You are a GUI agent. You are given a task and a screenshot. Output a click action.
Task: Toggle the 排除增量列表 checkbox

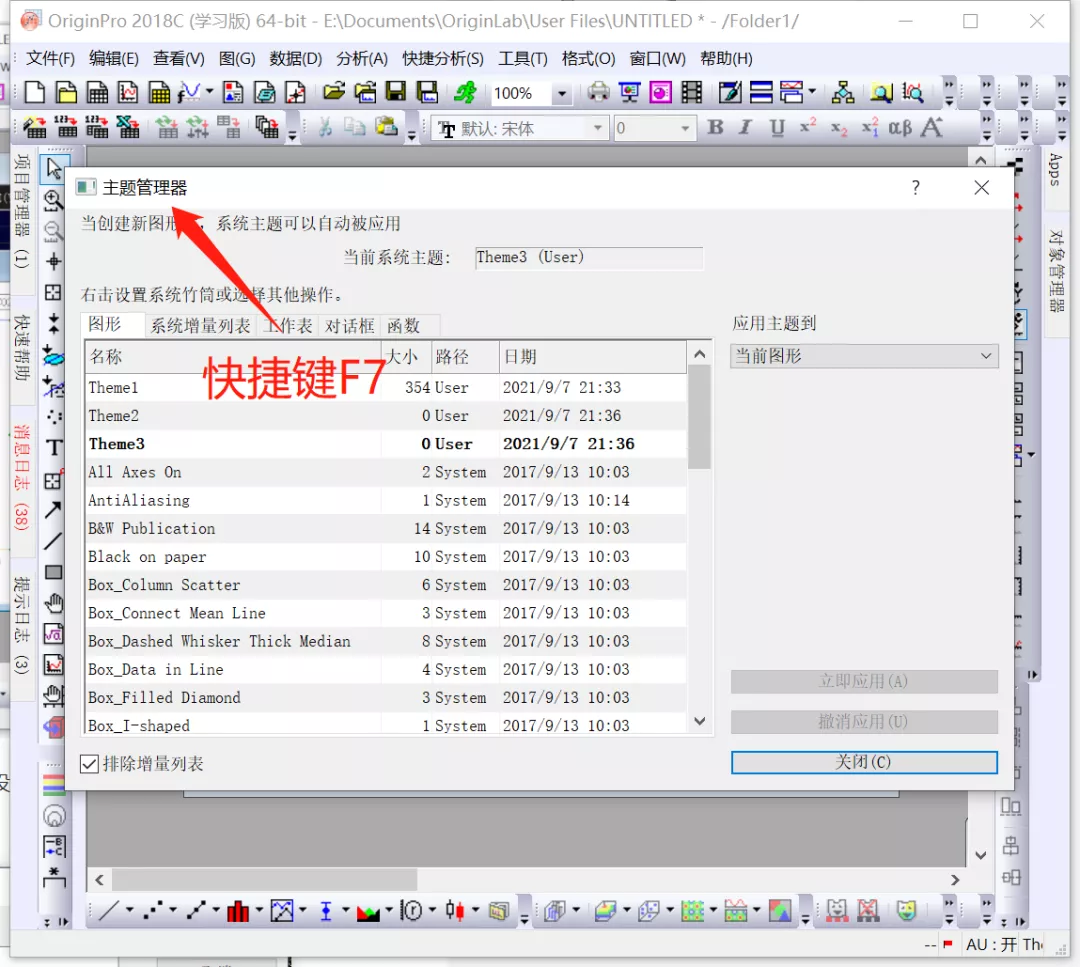pos(89,764)
